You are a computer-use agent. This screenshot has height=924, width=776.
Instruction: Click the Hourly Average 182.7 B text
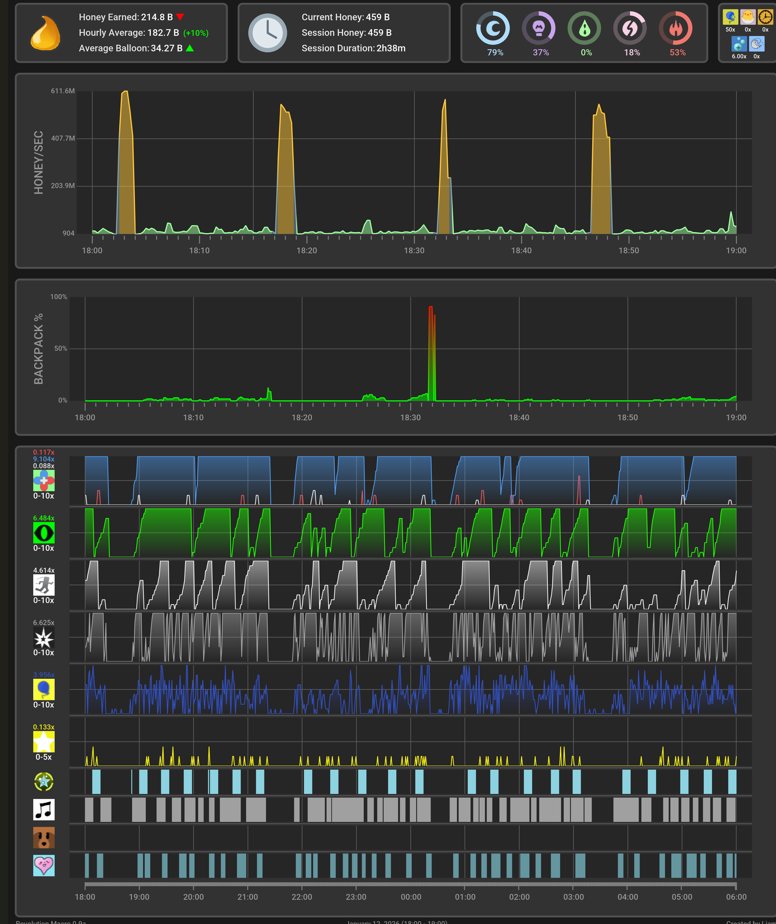[x=129, y=33]
